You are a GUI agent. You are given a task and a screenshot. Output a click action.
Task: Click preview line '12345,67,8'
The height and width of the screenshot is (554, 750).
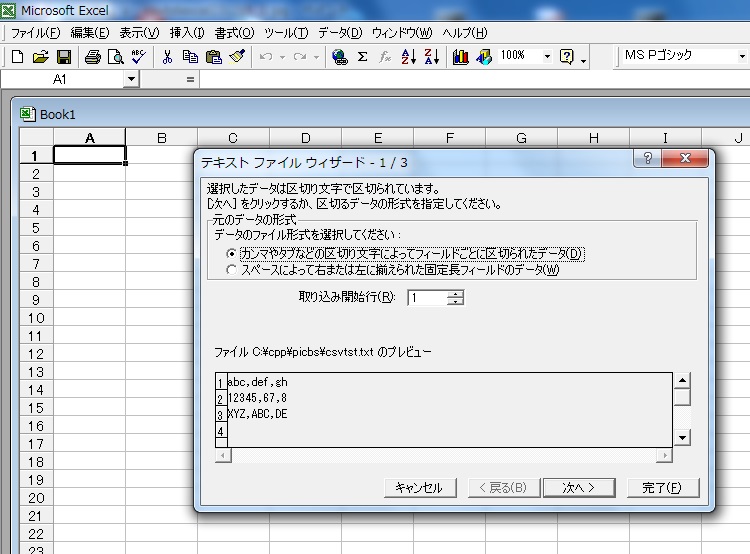coord(257,398)
